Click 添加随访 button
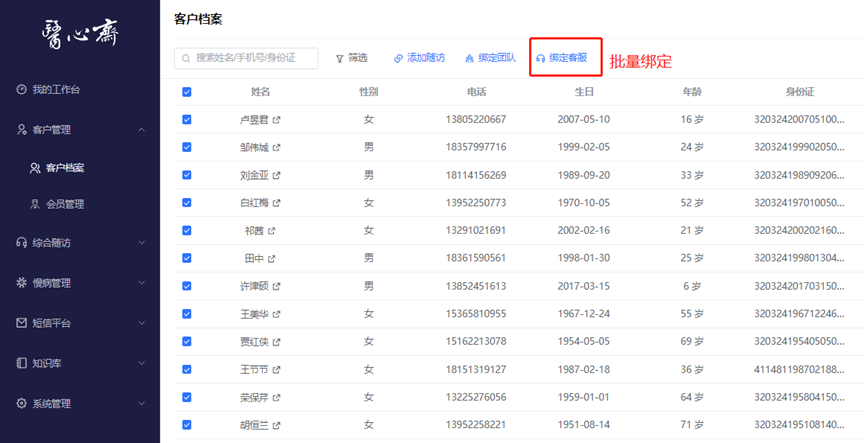 pos(419,58)
